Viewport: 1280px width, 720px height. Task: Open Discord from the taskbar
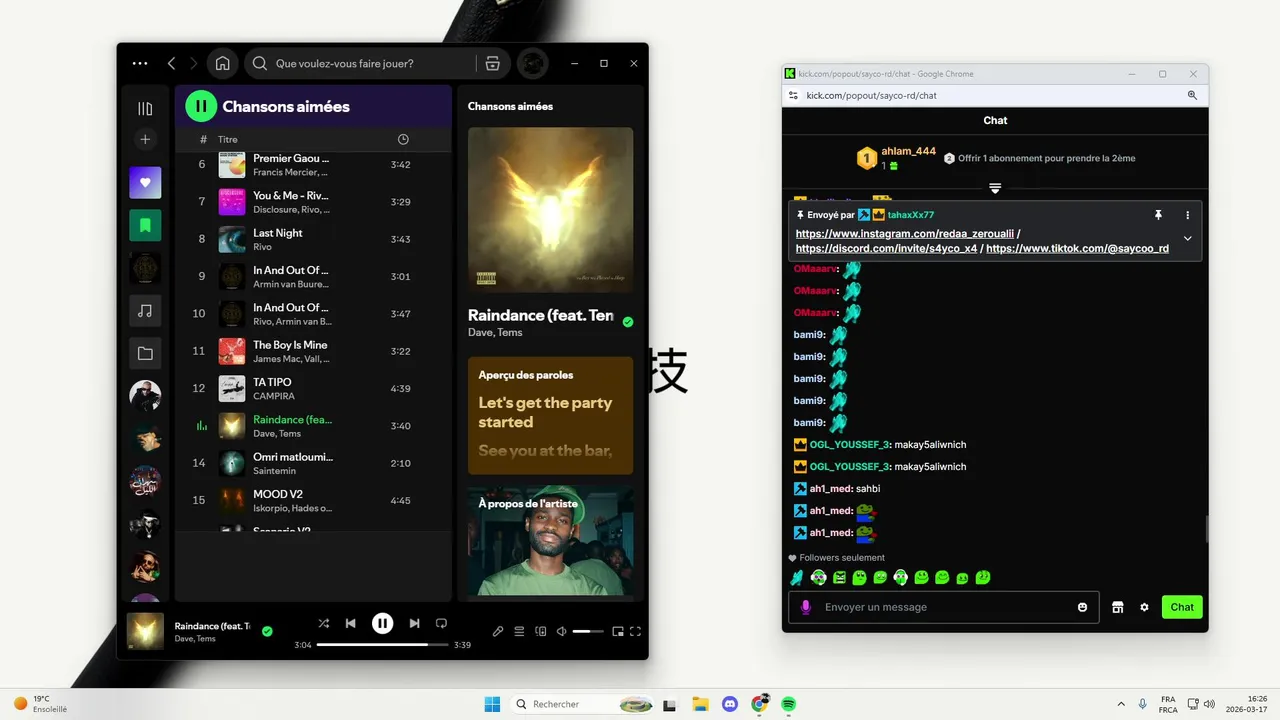pyautogui.click(x=729, y=704)
